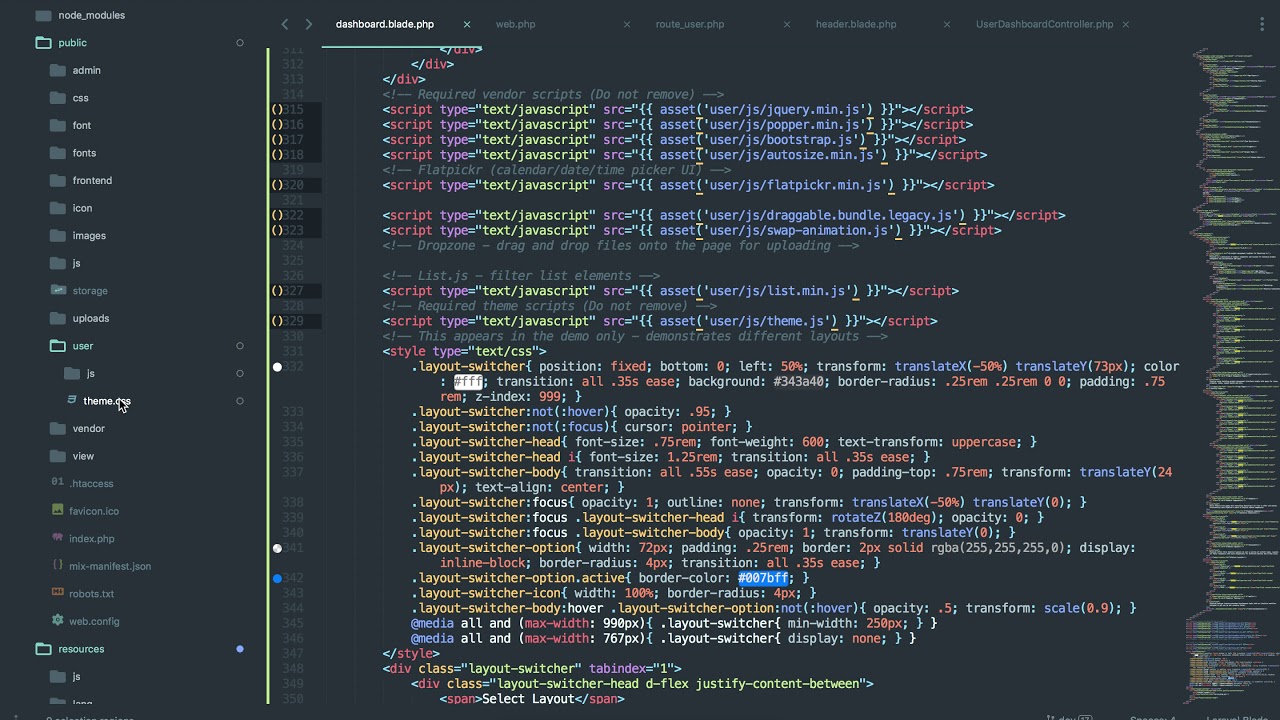Click line number 331 in the gutter
Screen dimensions: 1280x720
(293, 352)
